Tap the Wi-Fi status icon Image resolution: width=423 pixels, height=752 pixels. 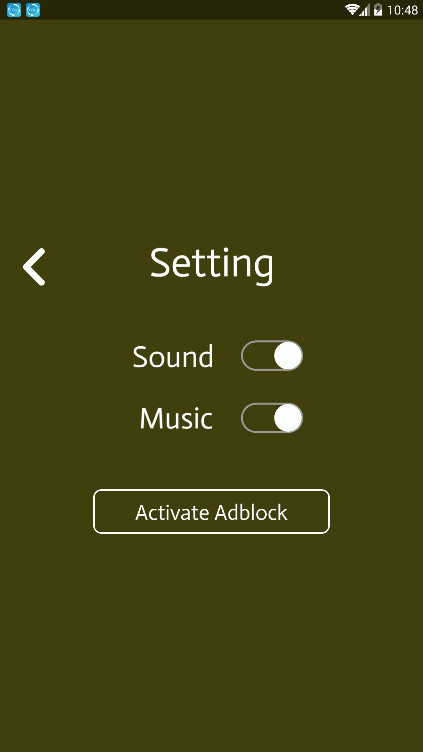(x=352, y=10)
